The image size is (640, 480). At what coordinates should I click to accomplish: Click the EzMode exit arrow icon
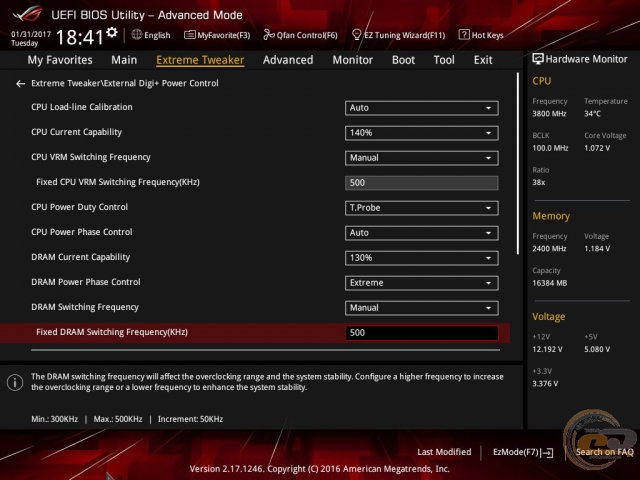coord(548,453)
